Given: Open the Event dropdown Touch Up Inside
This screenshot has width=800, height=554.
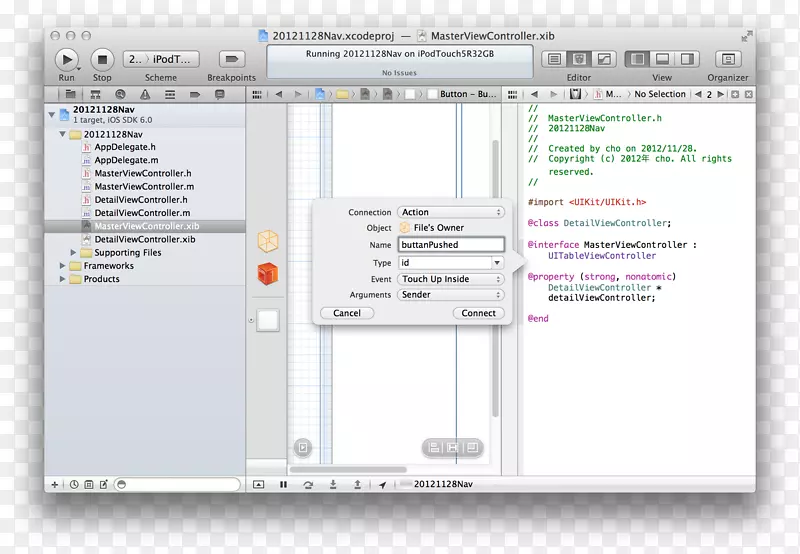Looking at the screenshot, I should click(451, 279).
